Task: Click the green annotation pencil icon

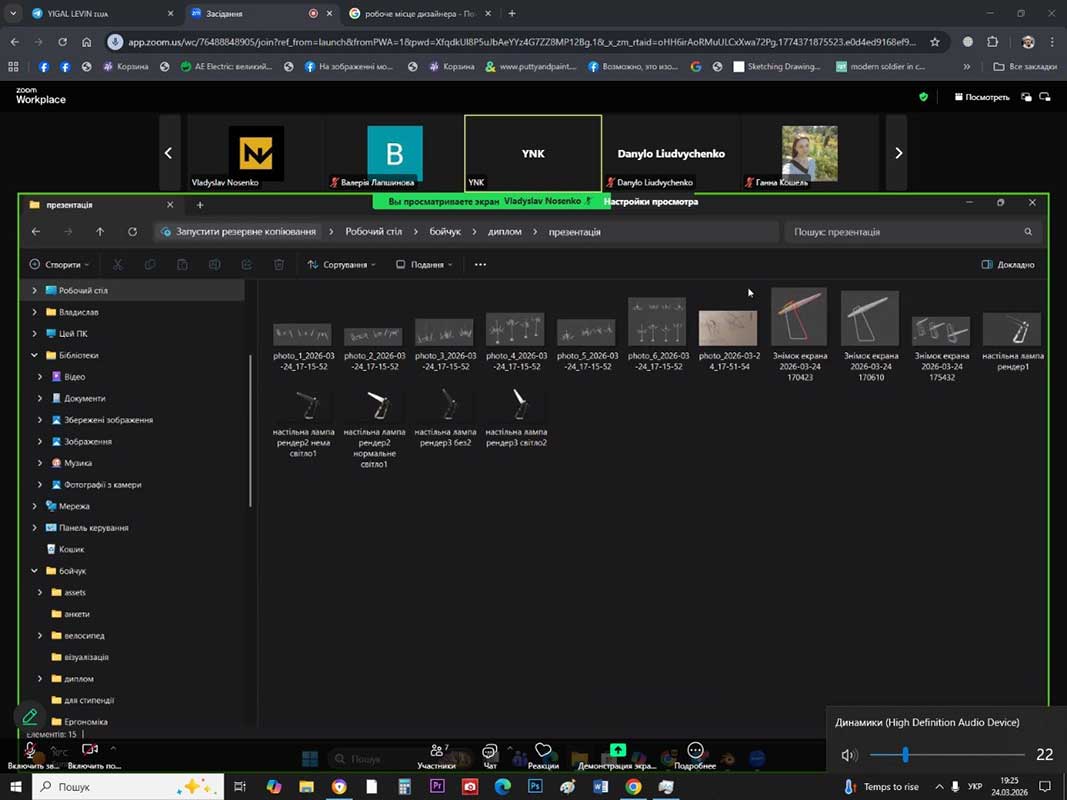Action: (x=30, y=717)
